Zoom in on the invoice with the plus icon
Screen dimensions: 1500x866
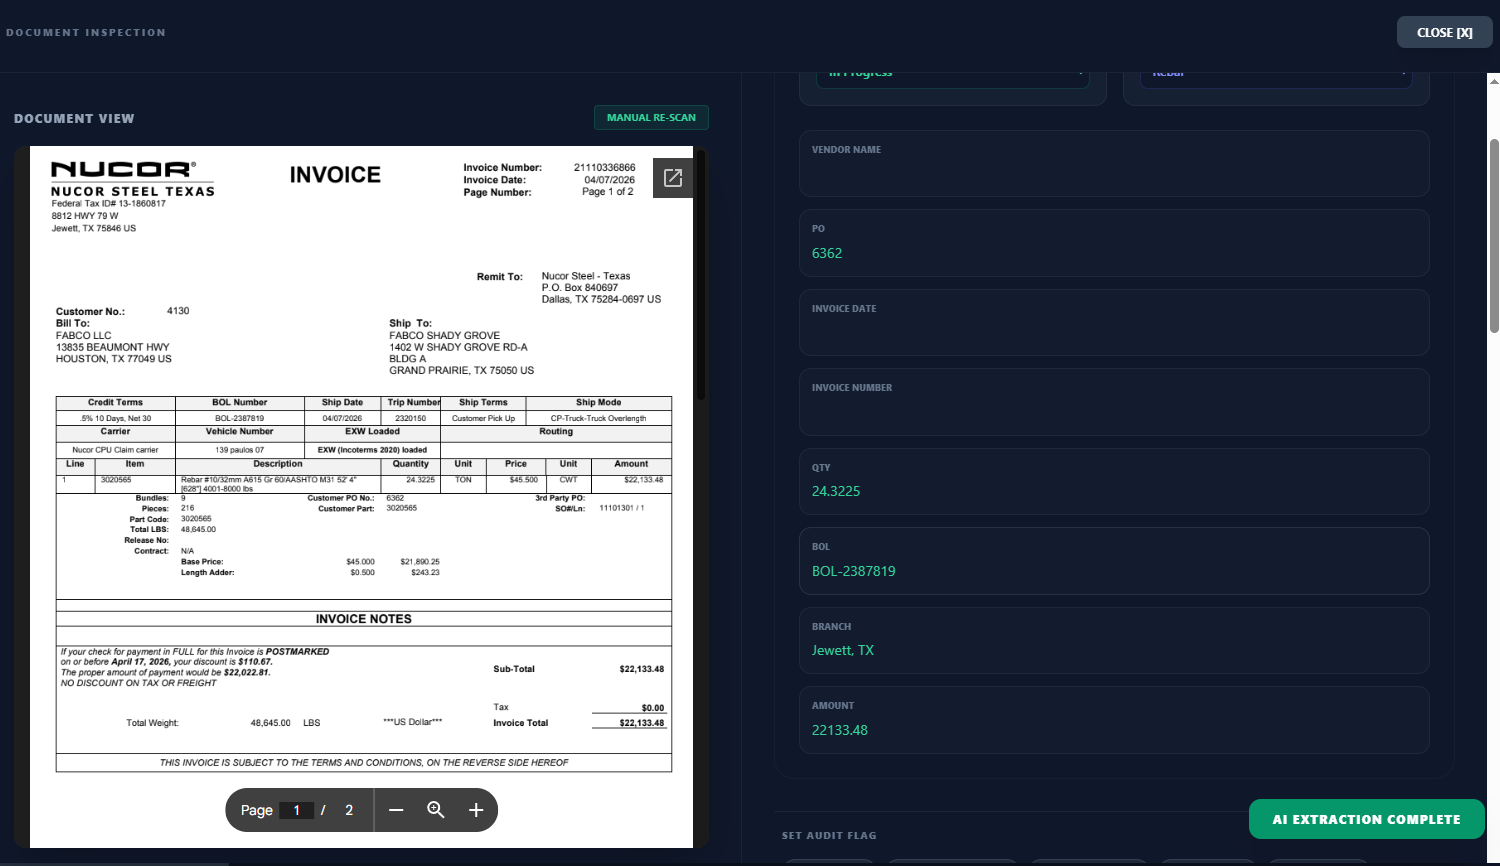coord(476,810)
